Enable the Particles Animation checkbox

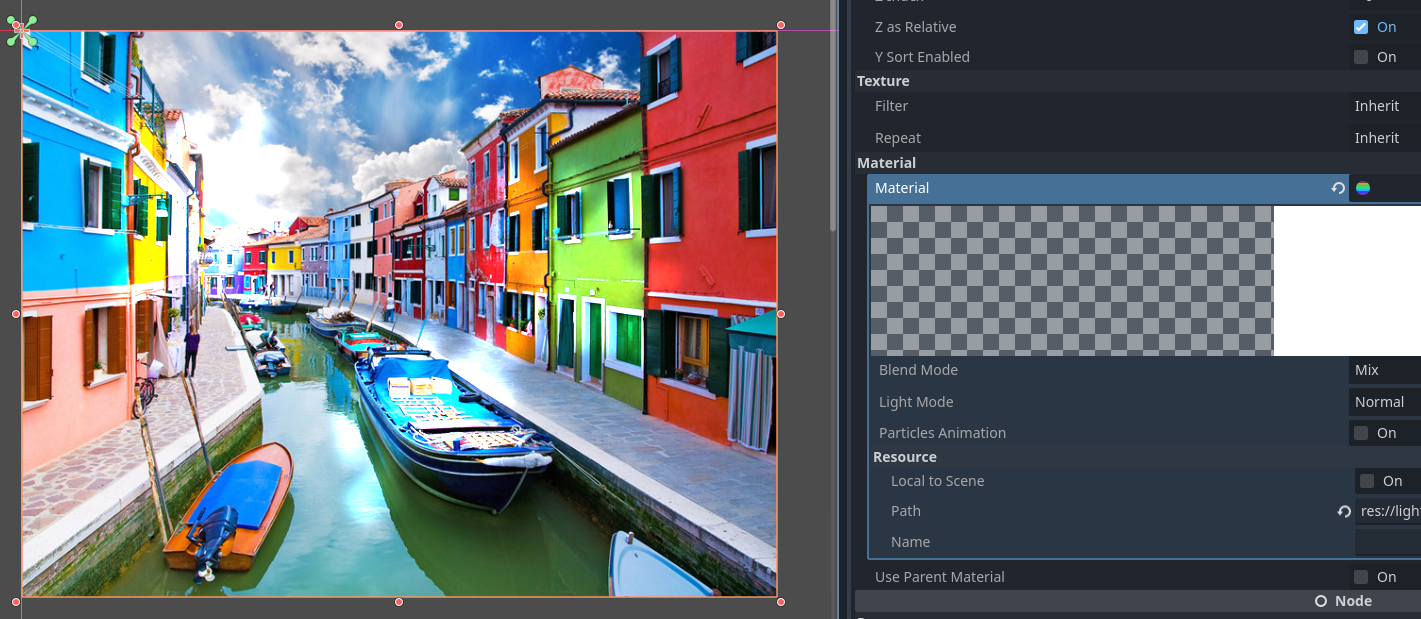(x=1359, y=432)
